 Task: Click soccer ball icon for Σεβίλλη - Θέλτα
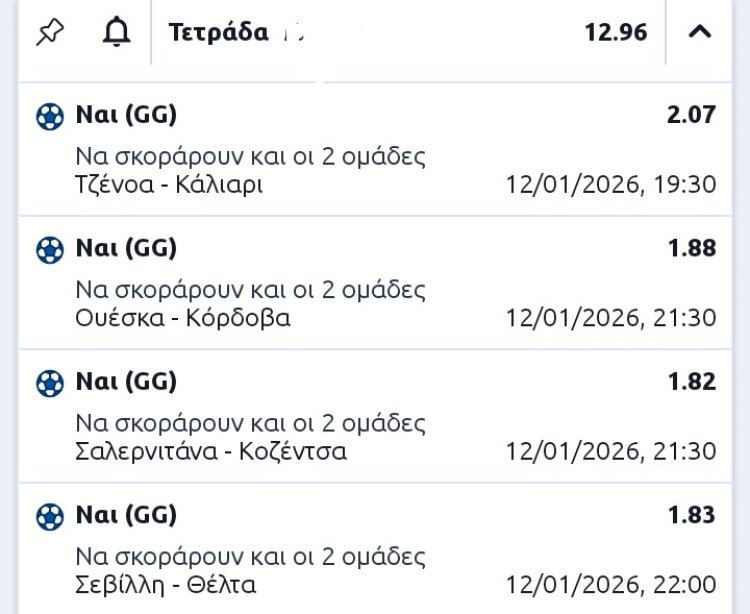pyautogui.click(x=49, y=517)
